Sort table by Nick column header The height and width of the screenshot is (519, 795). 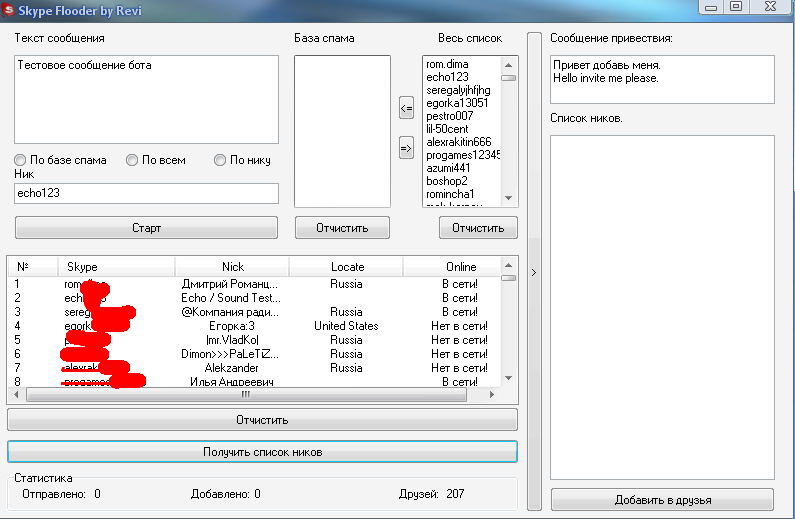232,267
